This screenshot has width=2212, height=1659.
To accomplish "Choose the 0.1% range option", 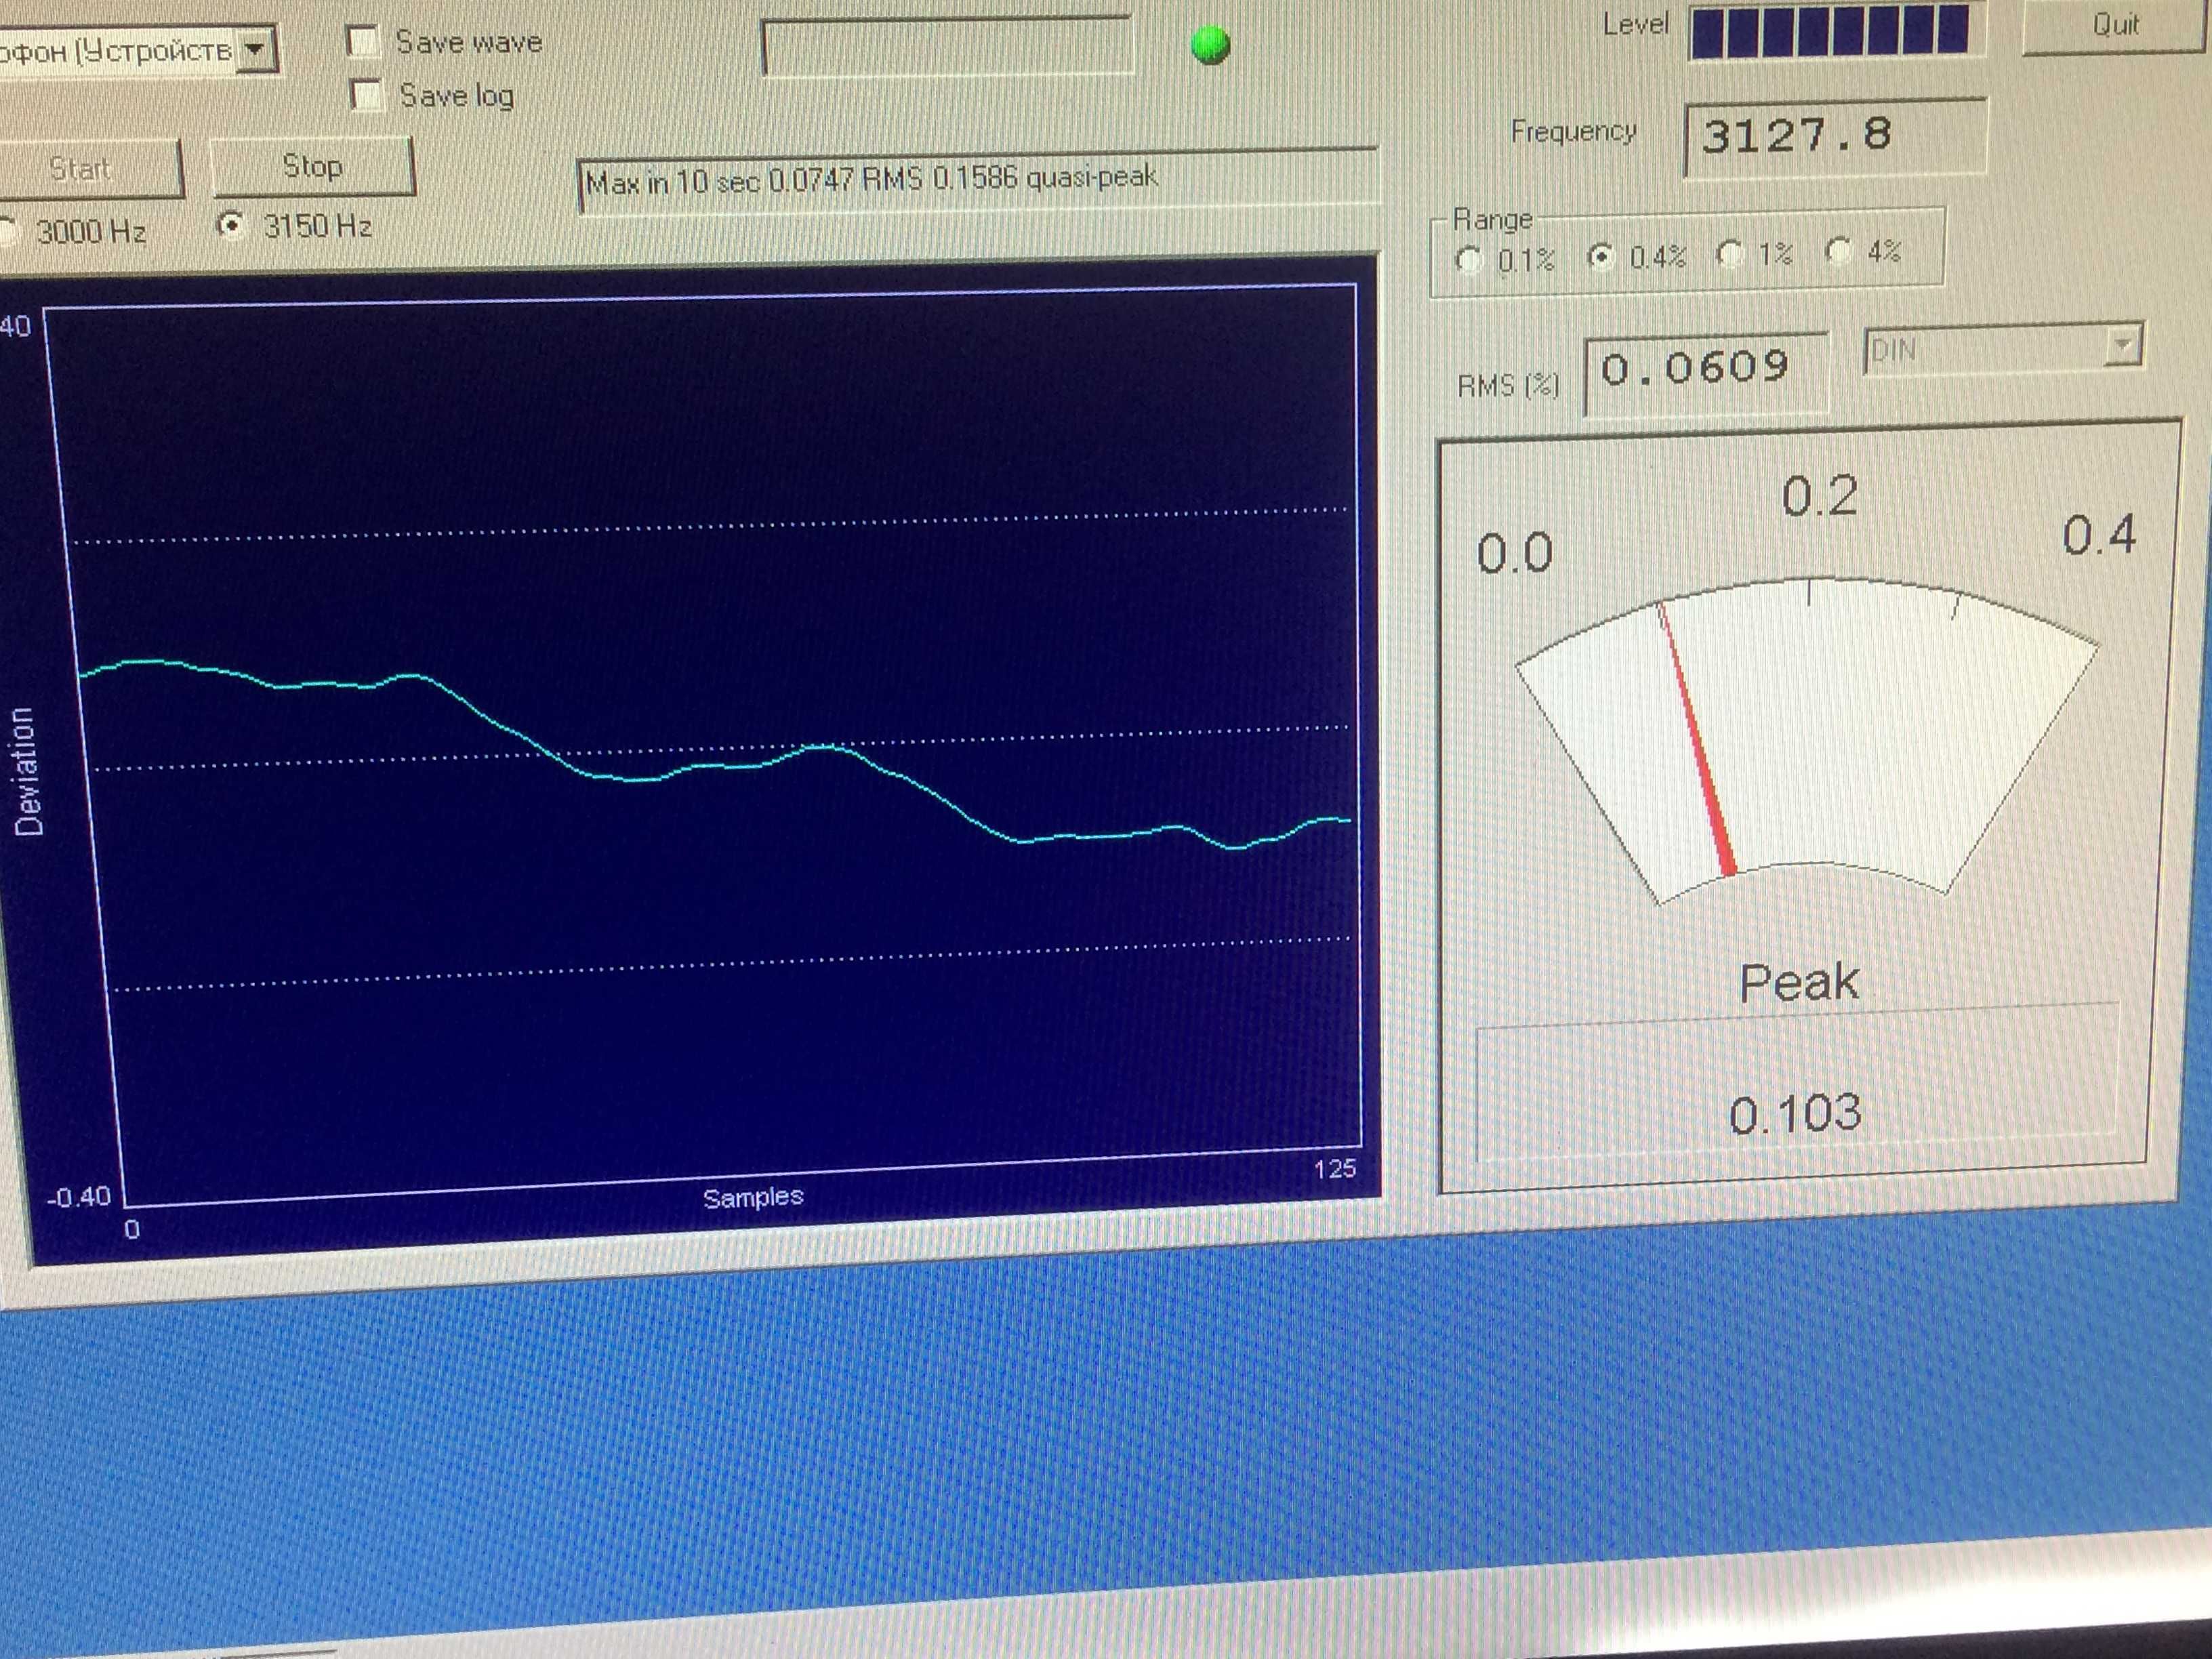I will click(1468, 260).
